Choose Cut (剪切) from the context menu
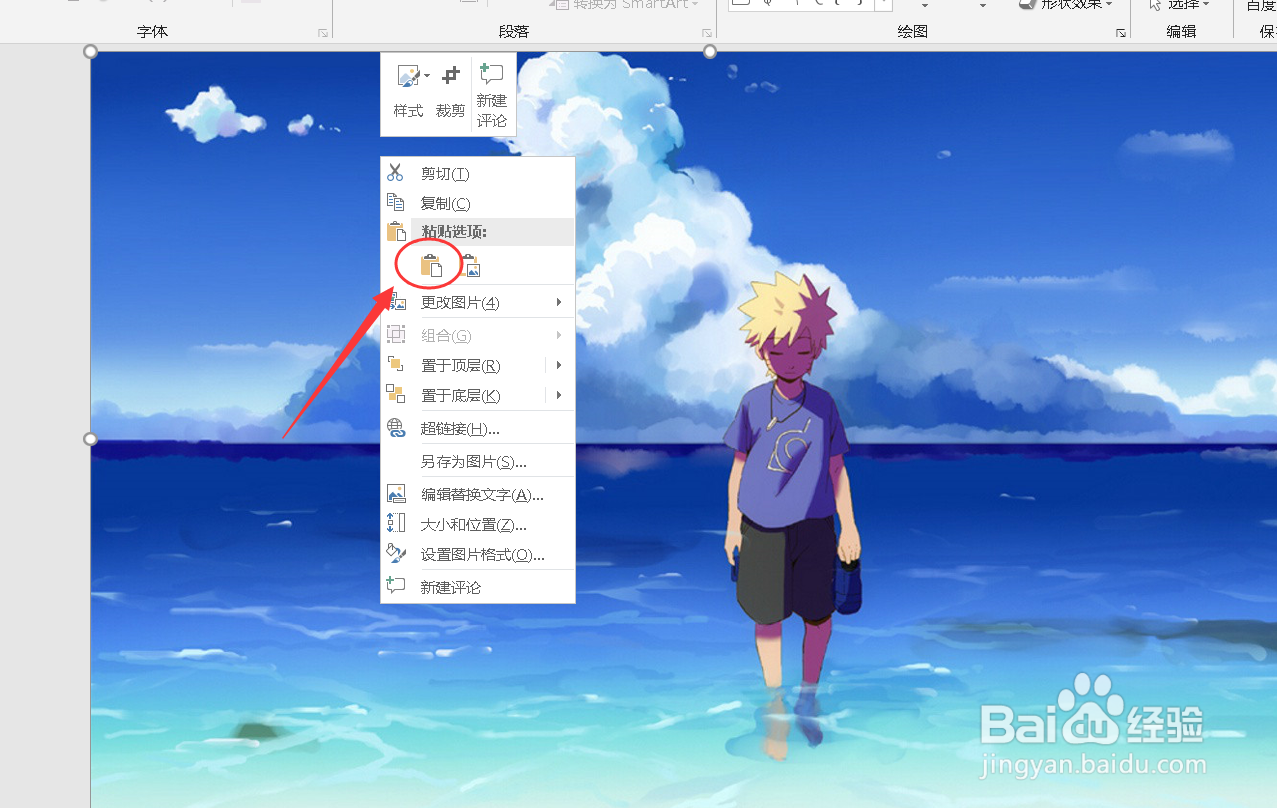 click(477, 174)
